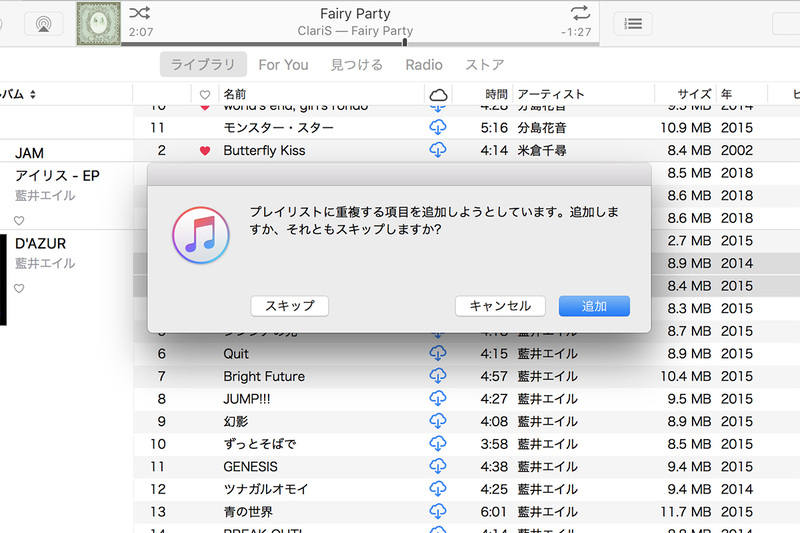This screenshot has height=533, width=800.
Task: Select the song 青の世界
Action: click(248, 512)
